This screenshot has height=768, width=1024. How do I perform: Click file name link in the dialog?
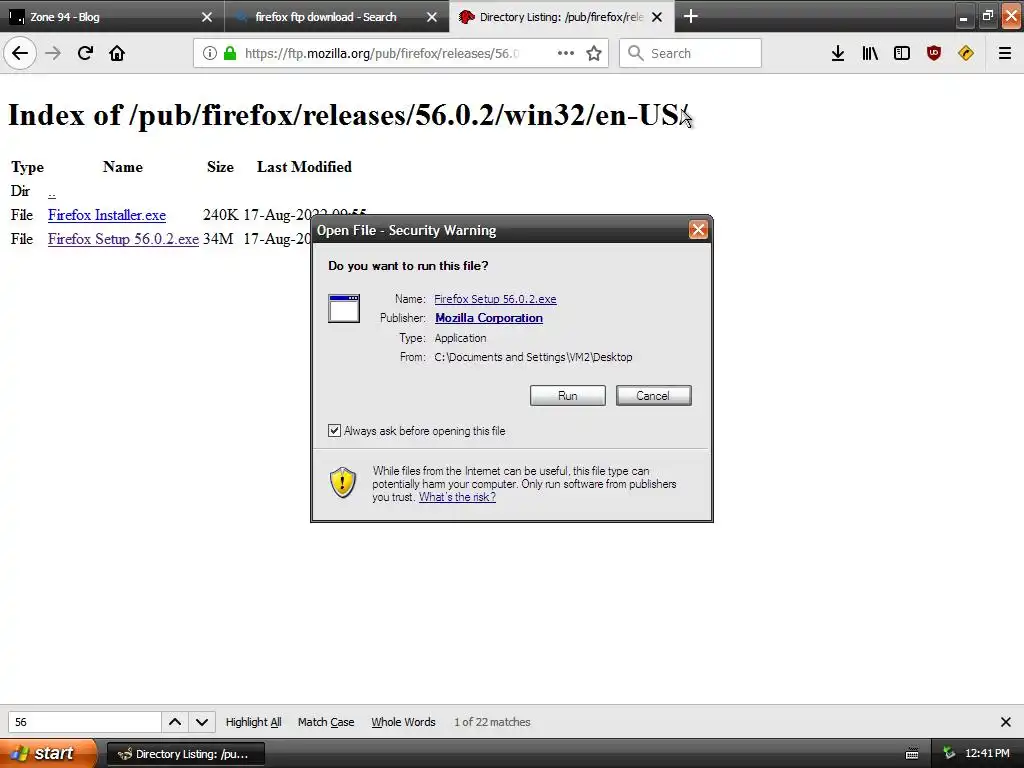(x=495, y=299)
